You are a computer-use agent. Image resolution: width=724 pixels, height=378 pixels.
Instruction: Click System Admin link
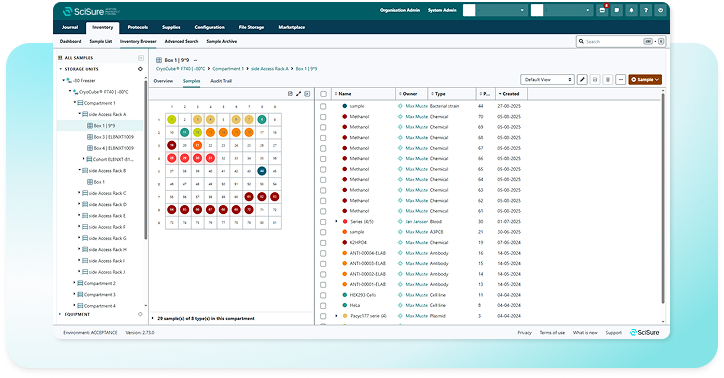tap(442, 10)
